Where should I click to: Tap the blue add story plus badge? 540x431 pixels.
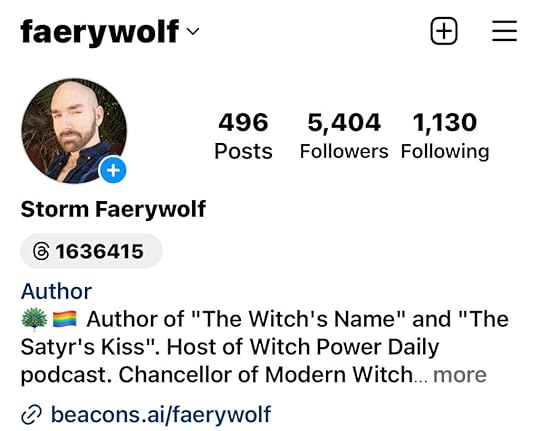click(x=113, y=170)
